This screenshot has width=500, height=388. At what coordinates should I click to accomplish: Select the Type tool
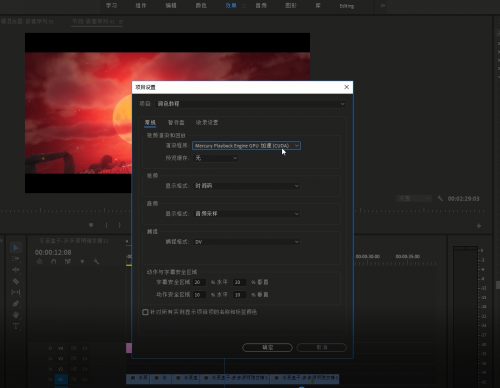click(x=16, y=326)
